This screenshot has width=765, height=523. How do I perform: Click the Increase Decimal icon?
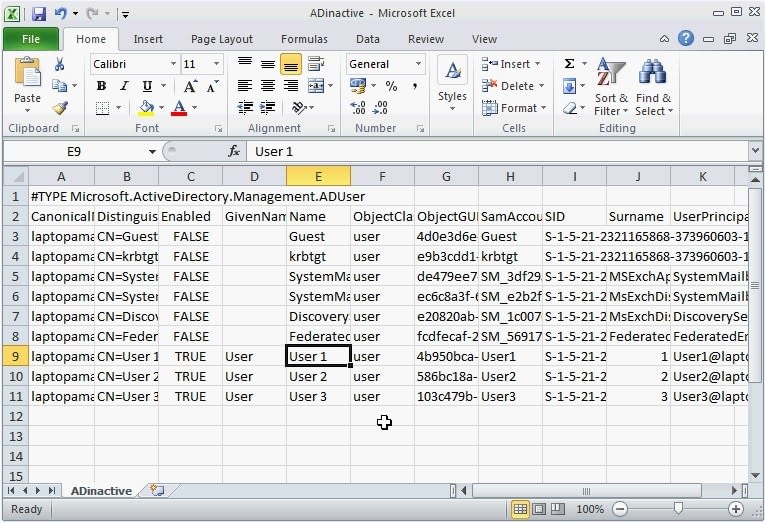point(358,108)
